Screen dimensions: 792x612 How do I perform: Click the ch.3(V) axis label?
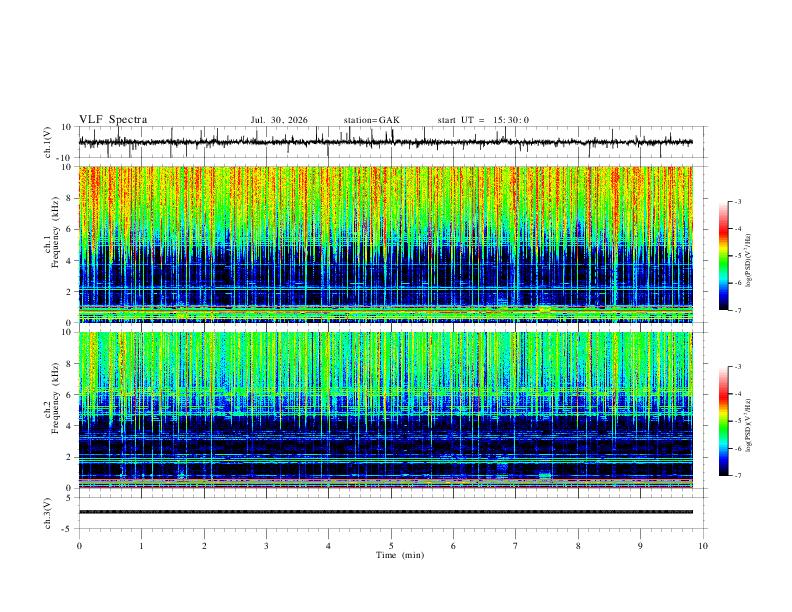click(48, 513)
